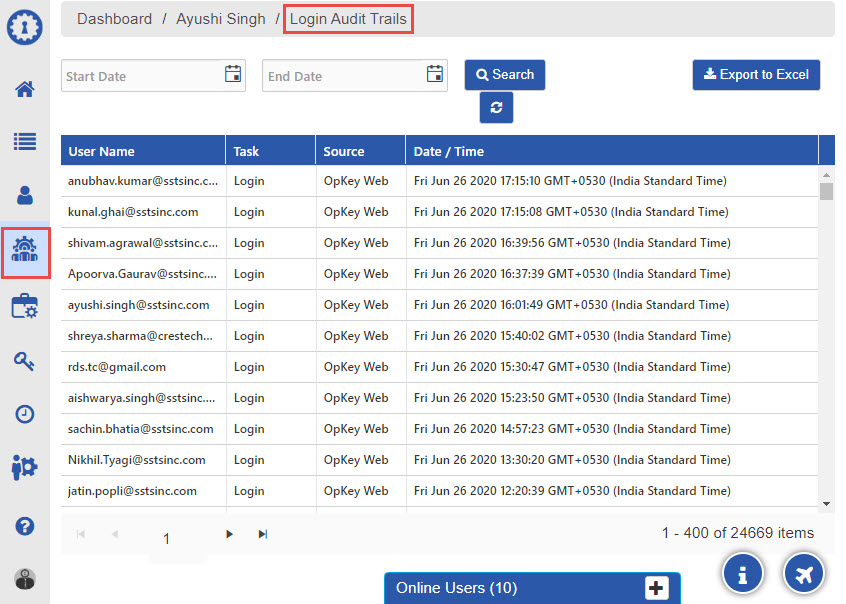Go to next page of results
Viewport: 846px width, 604px height.
click(x=230, y=534)
